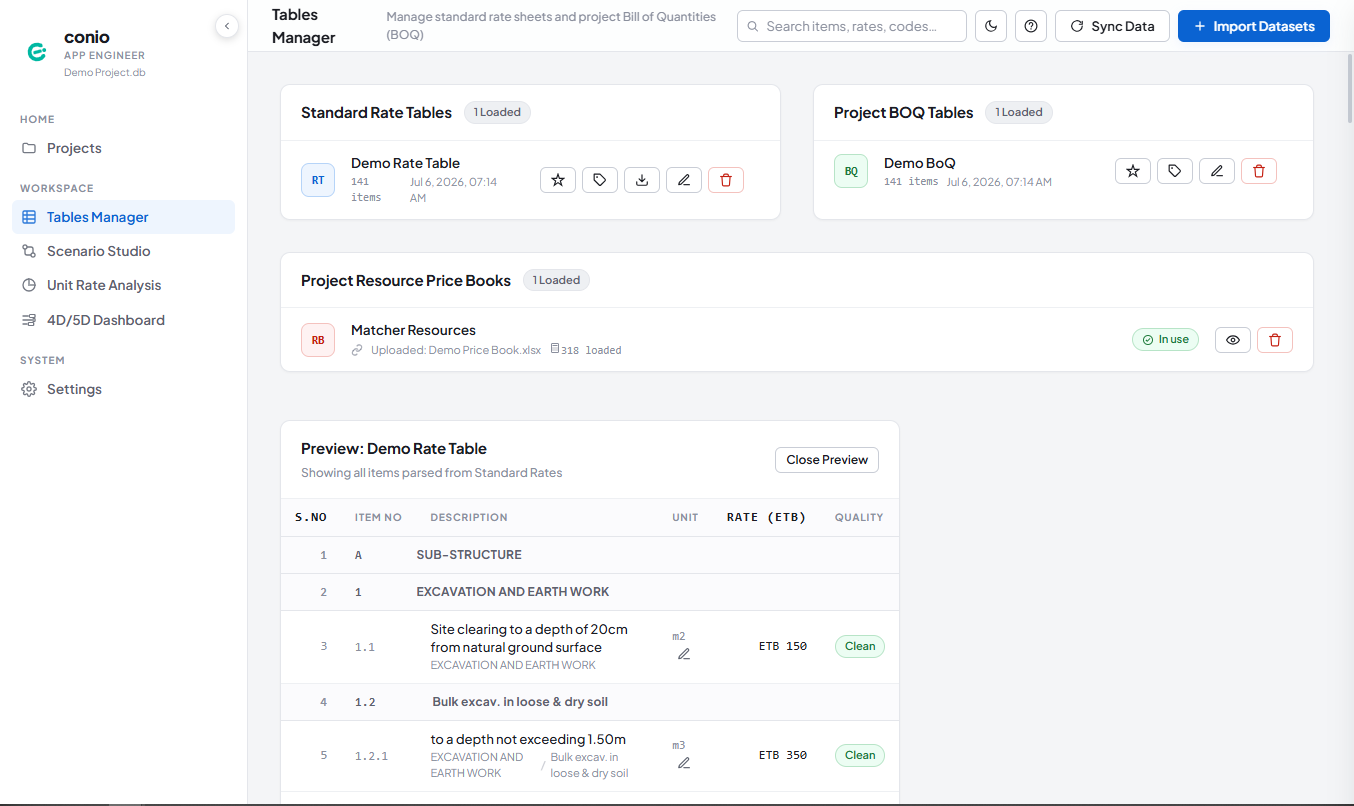1354x806 pixels.
Task: Edit the Demo BoQ with the pencil icon
Action: tap(1217, 171)
